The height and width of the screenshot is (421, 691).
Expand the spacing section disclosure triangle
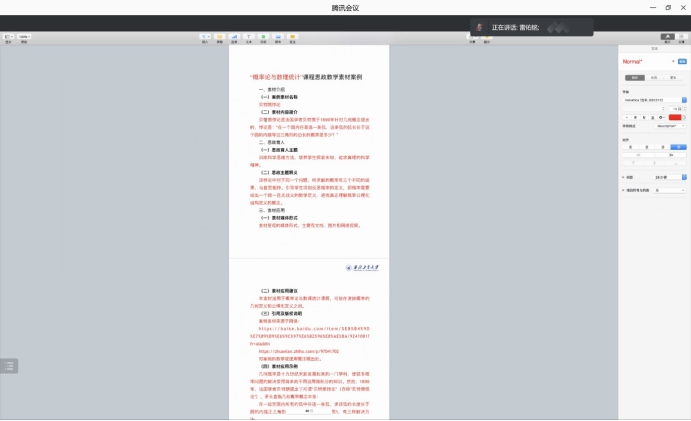(624, 176)
